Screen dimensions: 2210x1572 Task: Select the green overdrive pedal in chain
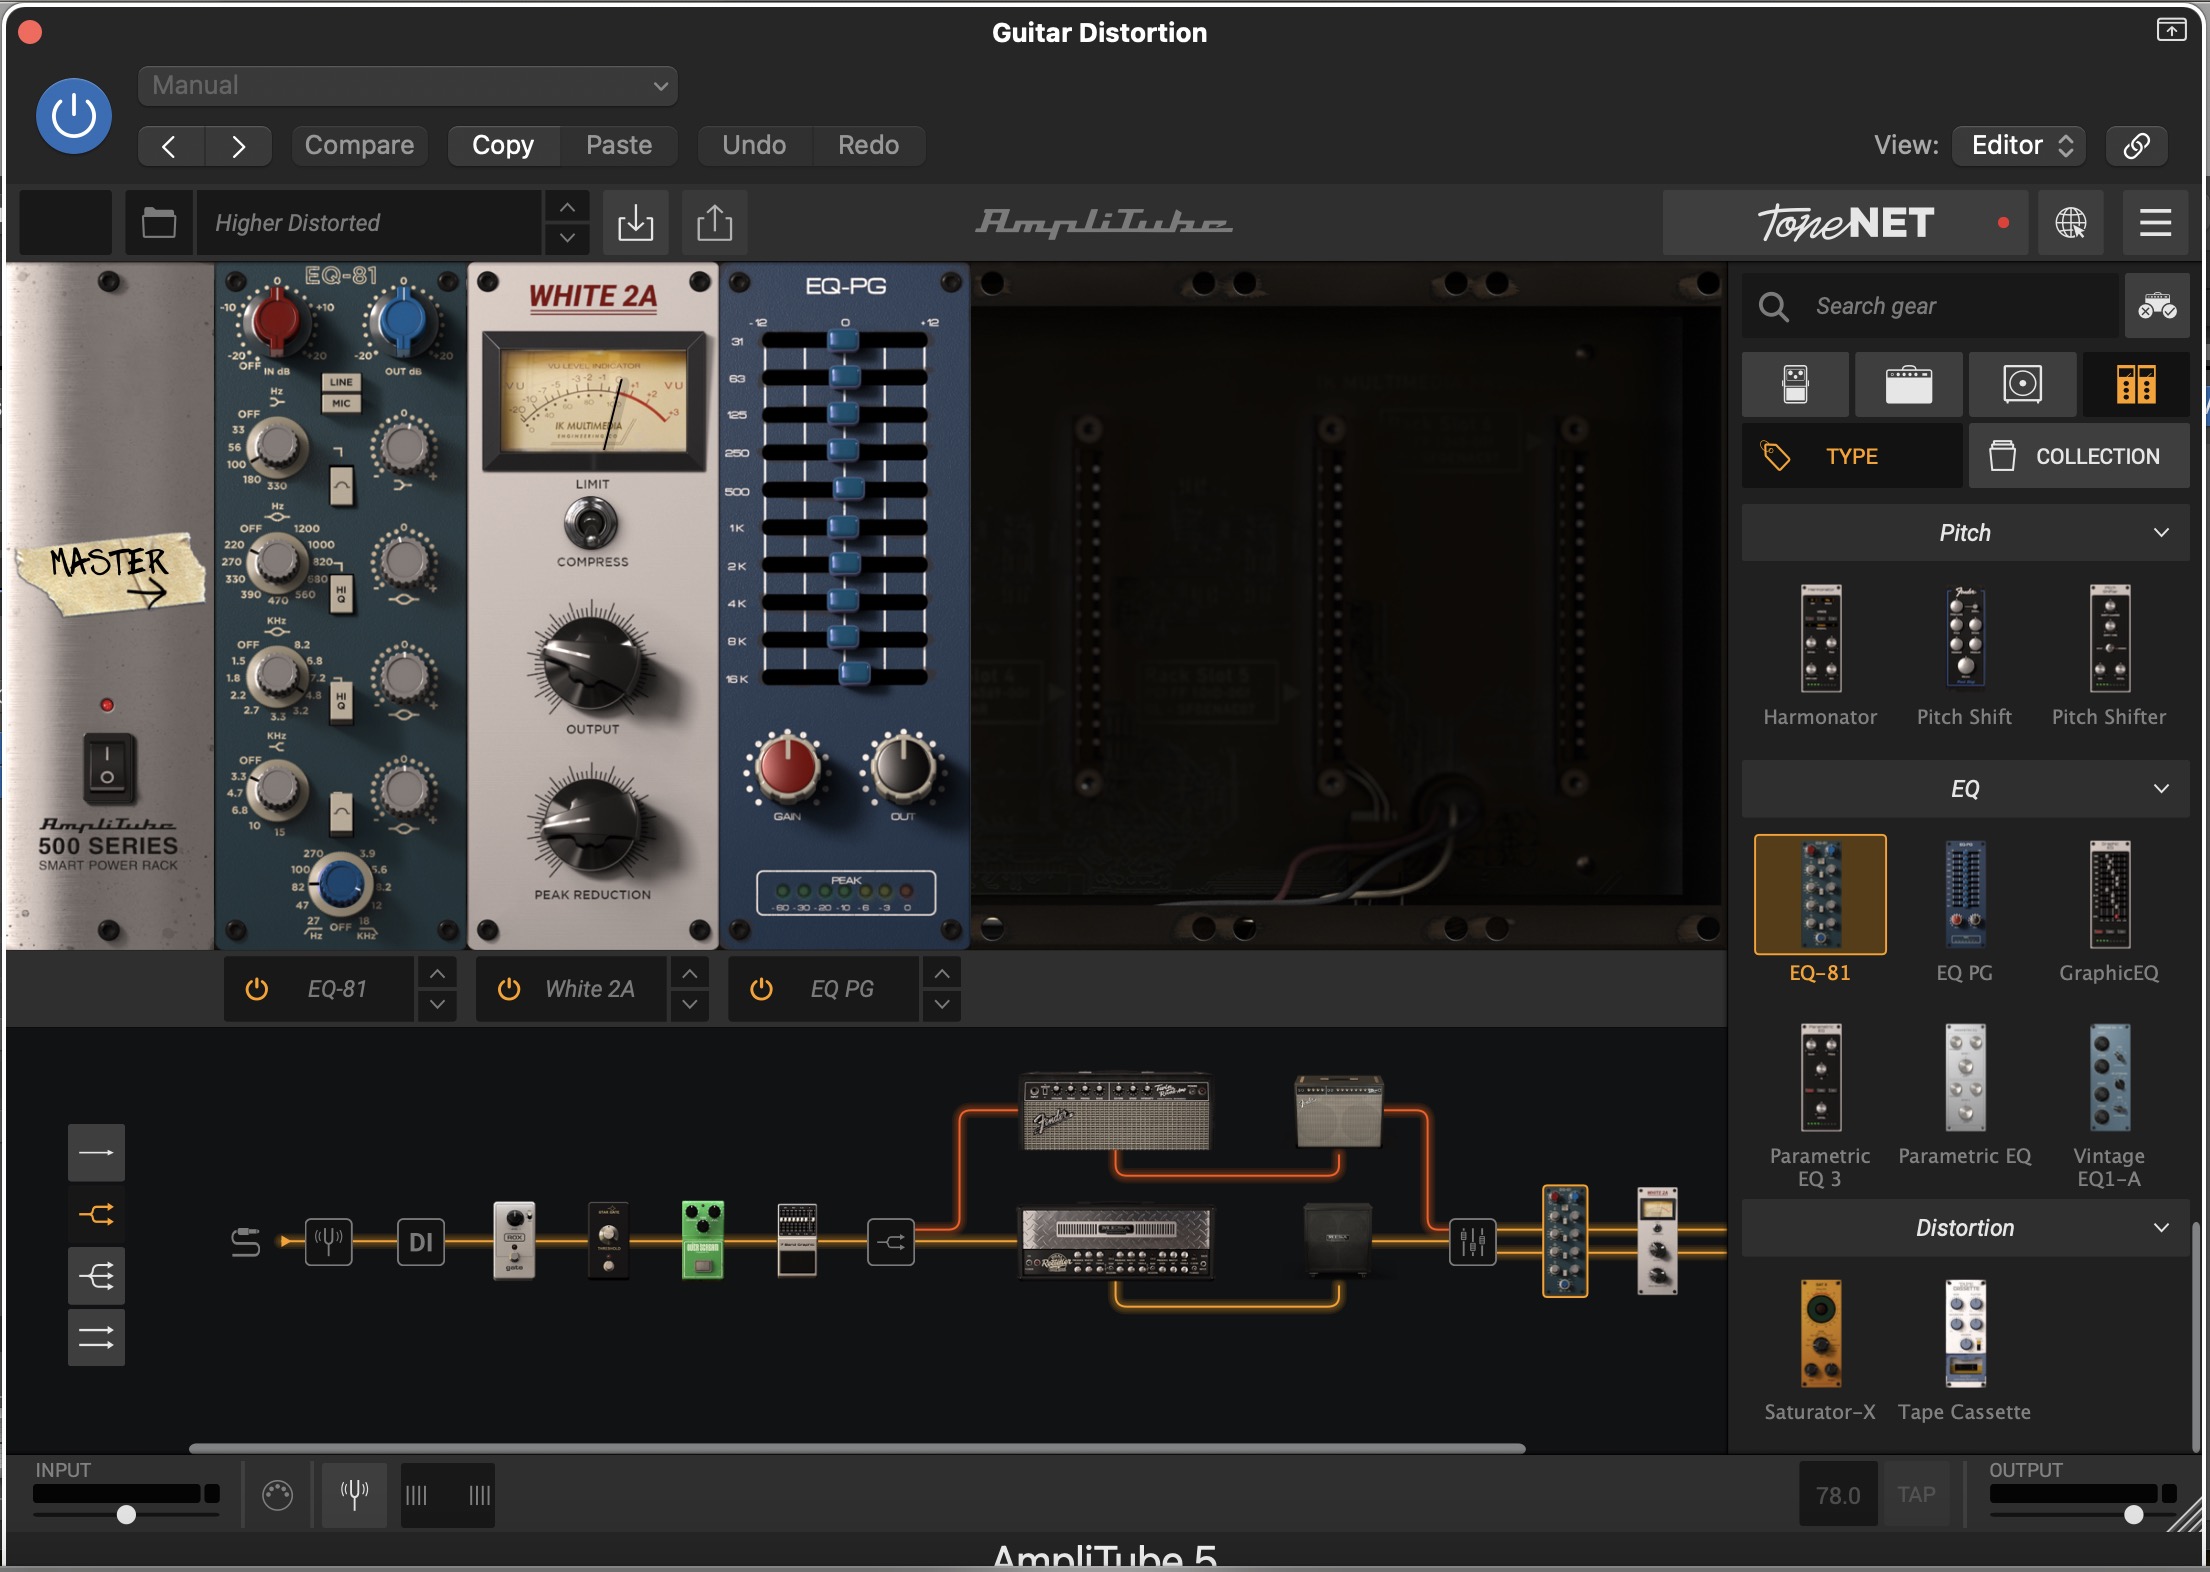click(x=703, y=1240)
